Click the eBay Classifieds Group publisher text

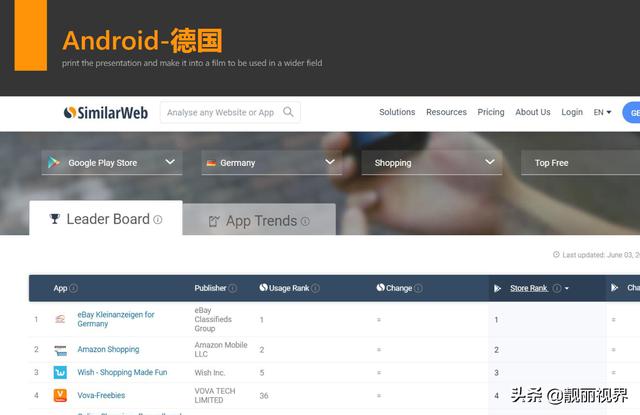point(213,319)
